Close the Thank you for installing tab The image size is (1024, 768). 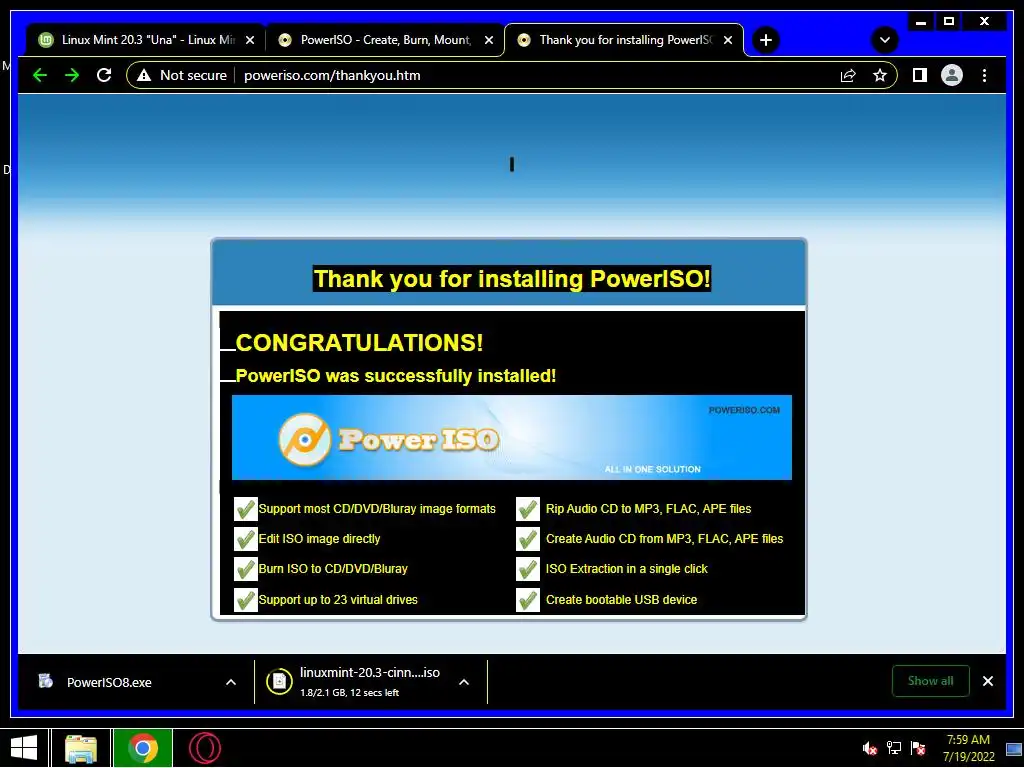tap(728, 40)
